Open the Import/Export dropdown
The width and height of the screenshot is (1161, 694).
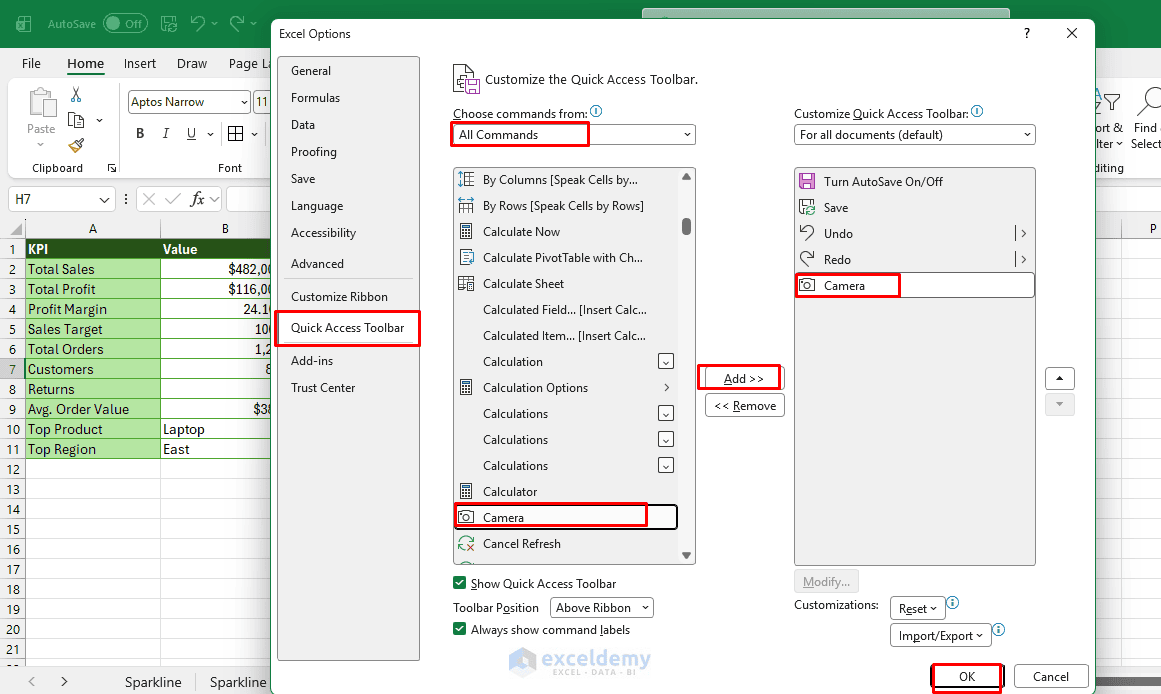tap(940, 635)
